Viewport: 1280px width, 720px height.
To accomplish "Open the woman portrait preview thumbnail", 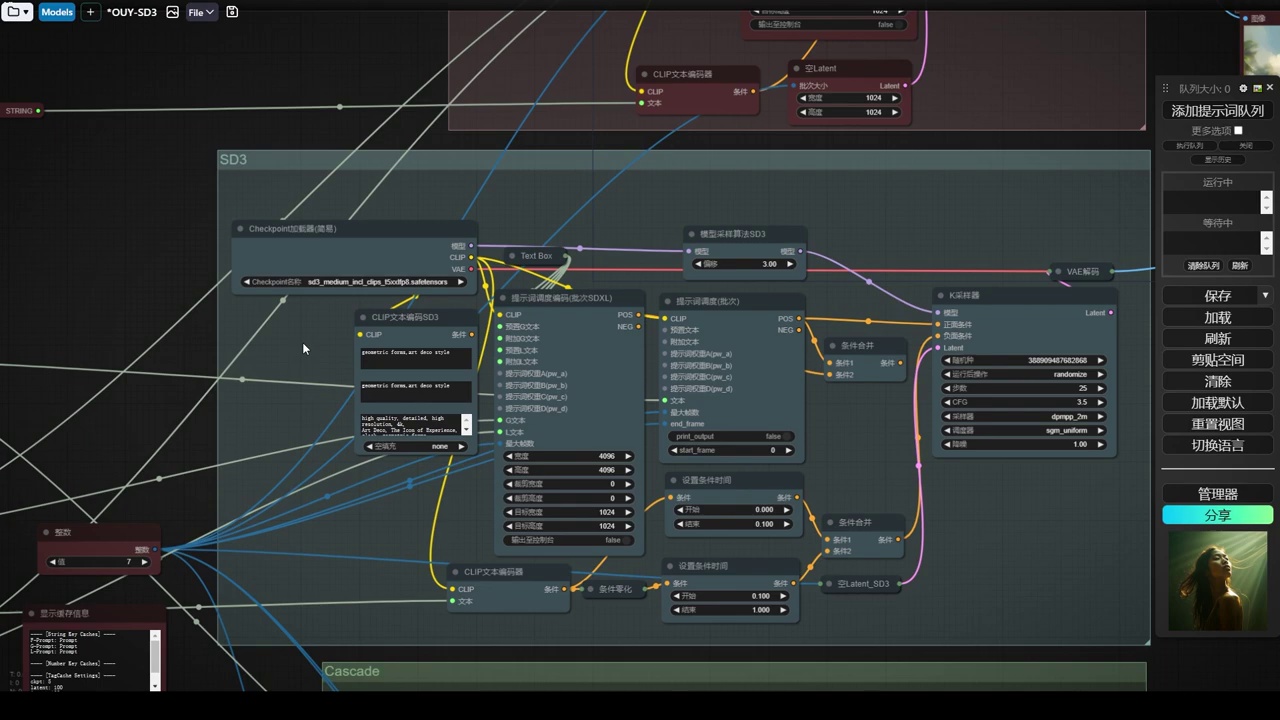I will [1217, 580].
